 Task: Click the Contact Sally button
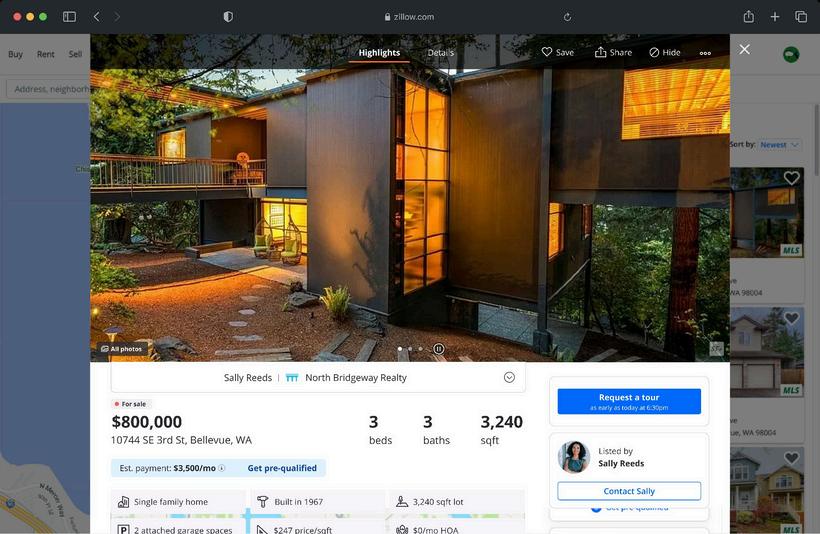tap(629, 491)
